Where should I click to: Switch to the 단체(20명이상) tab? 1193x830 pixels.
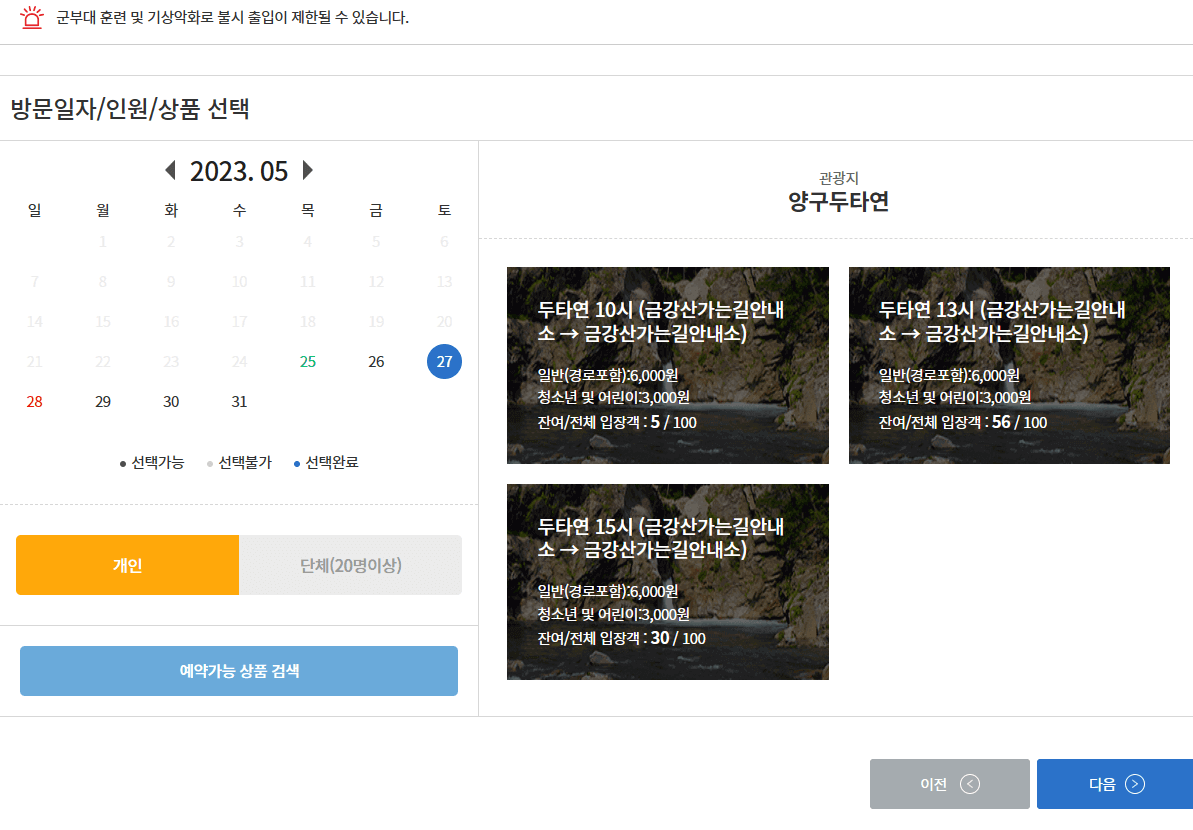pos(350,564)
